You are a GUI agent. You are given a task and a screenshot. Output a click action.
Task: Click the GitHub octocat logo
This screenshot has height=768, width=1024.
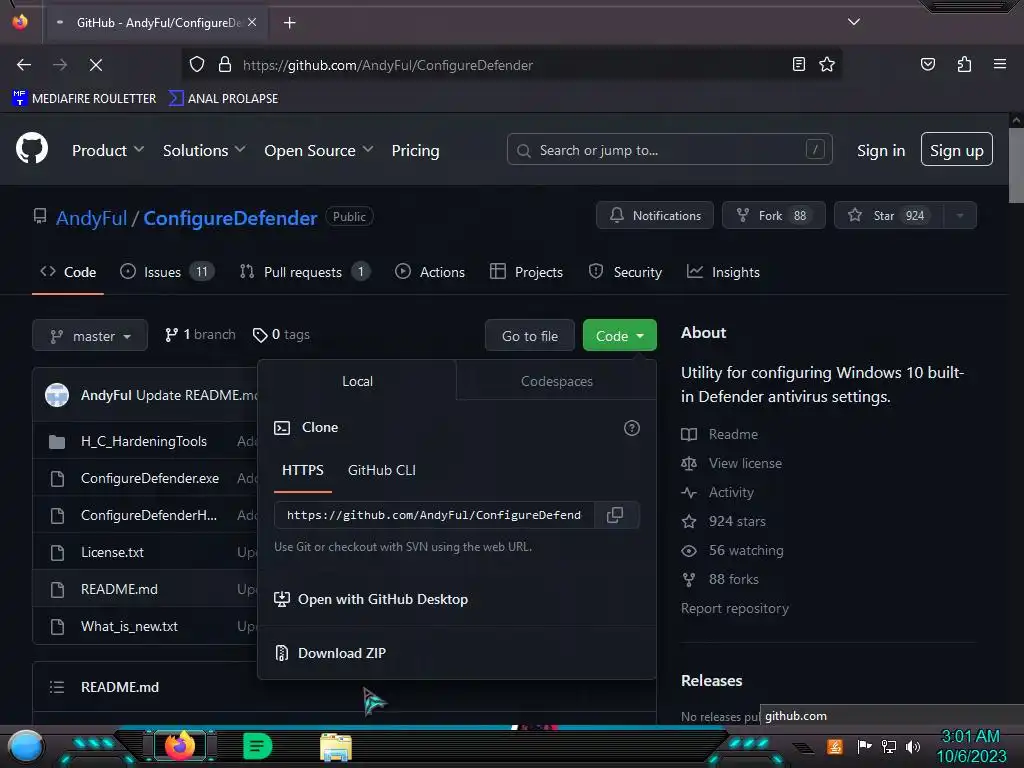(32, 149)
